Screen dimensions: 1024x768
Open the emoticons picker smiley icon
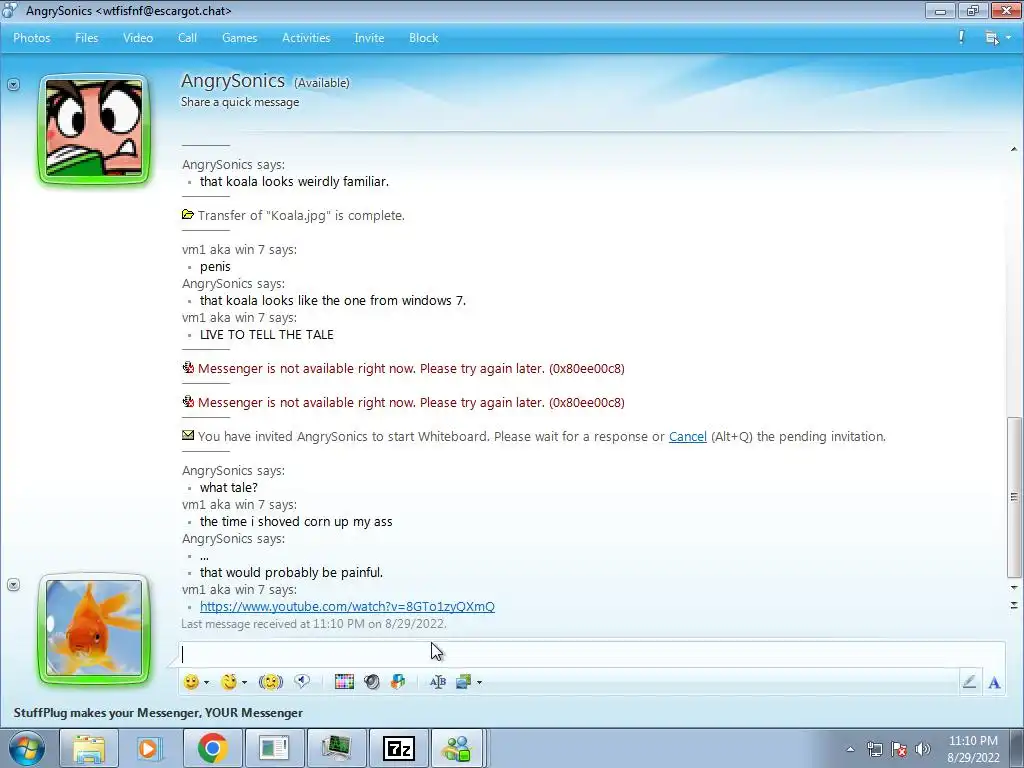pos(191,682)
